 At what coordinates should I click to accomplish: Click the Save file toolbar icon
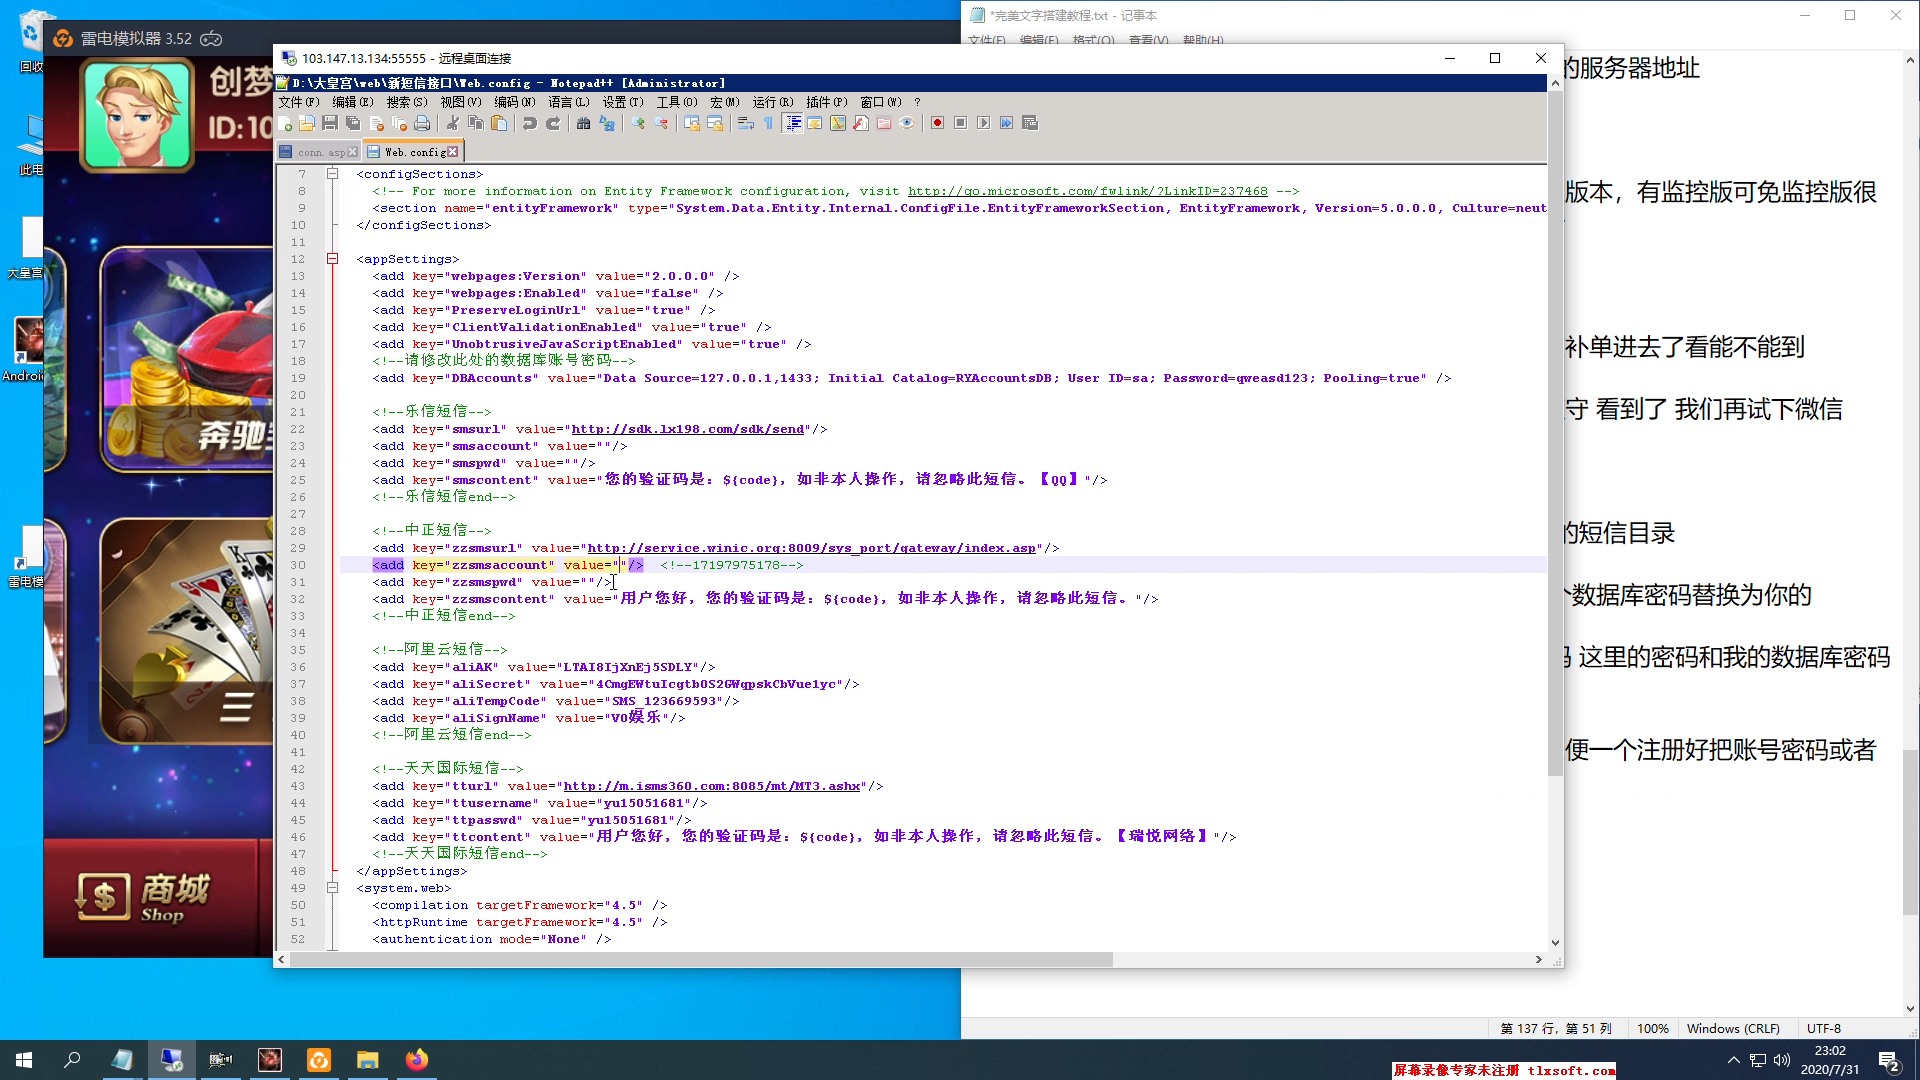pyautogui.click(x=329, y=123)
